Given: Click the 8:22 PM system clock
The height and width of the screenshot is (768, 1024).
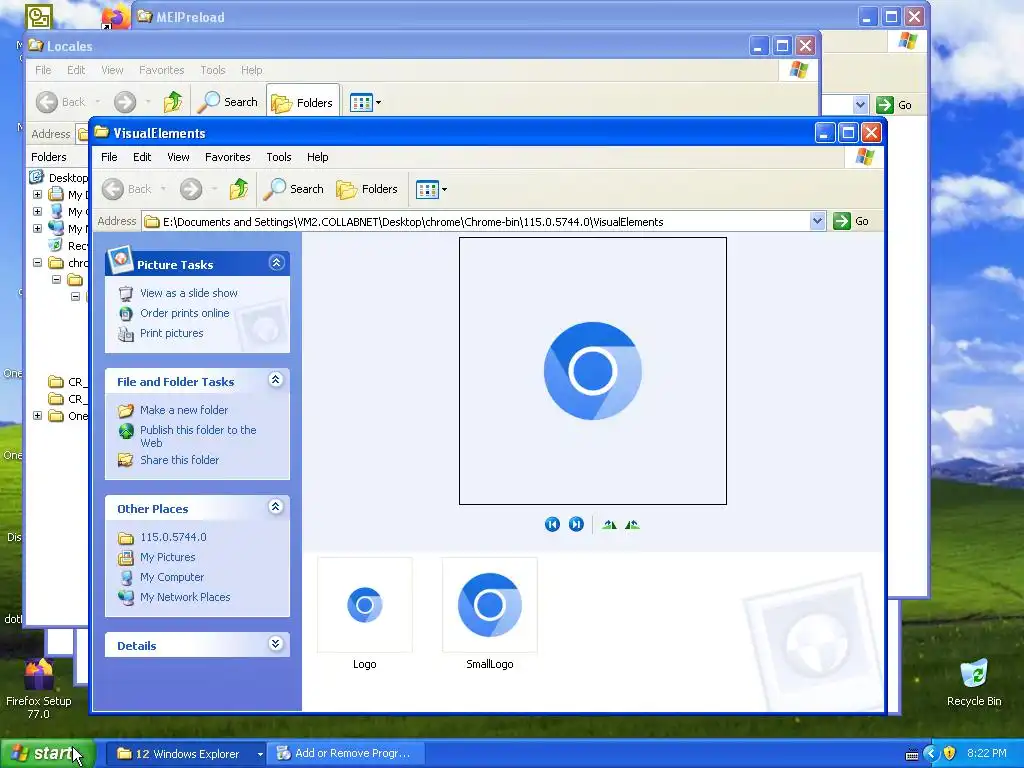Looking at the screenshot, I should 987,754.
